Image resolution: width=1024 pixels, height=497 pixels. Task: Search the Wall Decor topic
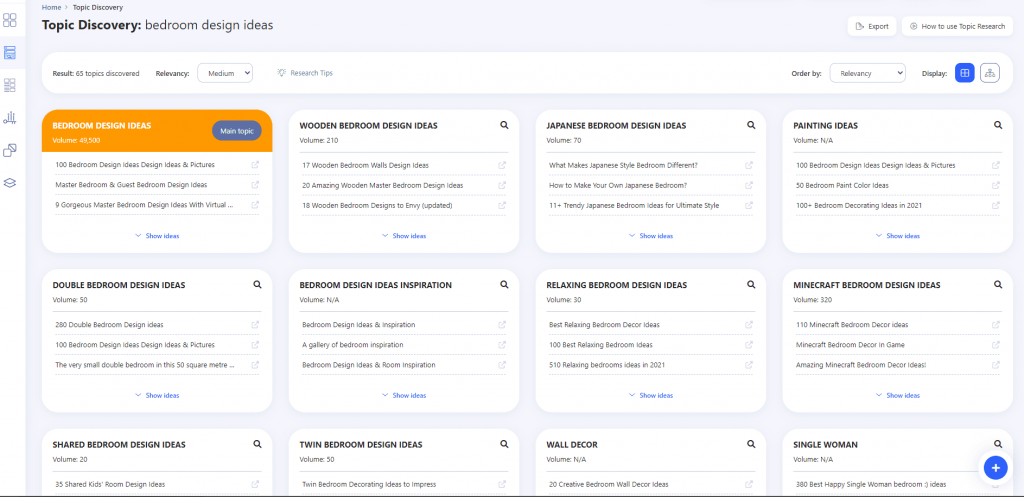pyautogui.click(x=751, y=444)
